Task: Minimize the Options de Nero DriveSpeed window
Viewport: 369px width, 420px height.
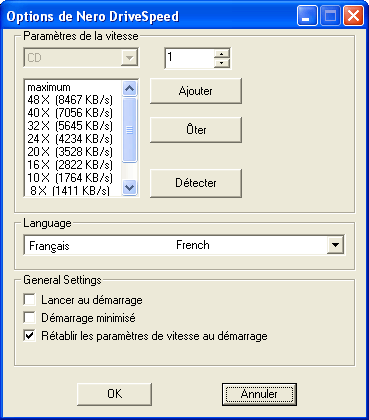Action: 307,16
